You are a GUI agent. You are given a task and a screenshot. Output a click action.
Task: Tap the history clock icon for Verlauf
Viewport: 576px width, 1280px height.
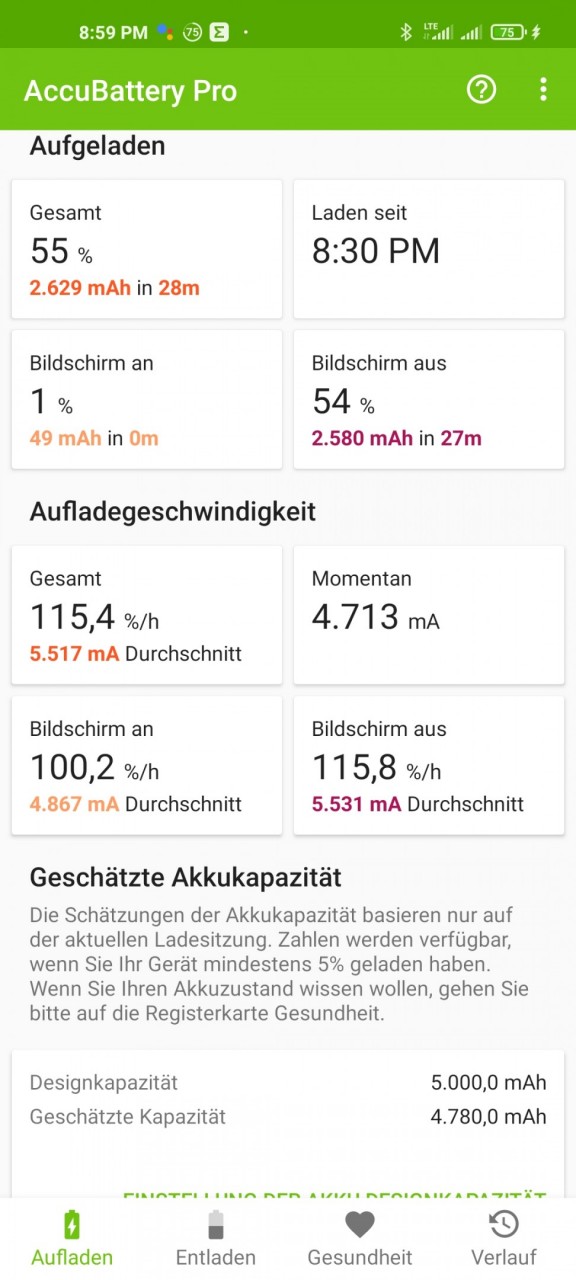click(503, 1225)
